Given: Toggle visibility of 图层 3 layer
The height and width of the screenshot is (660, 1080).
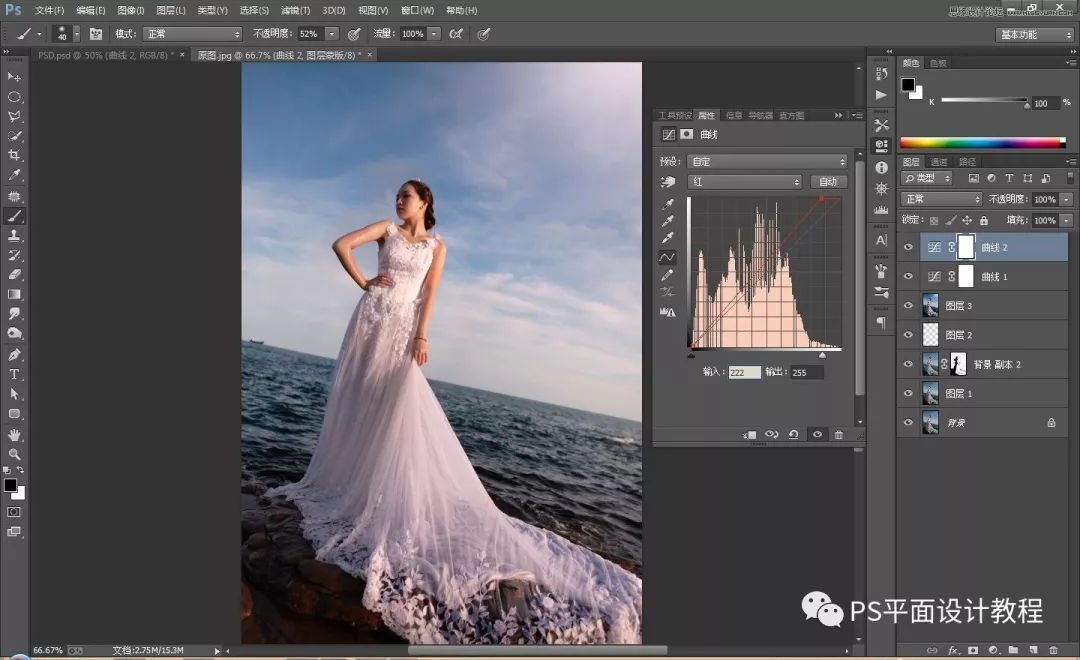Looking at the screenshot, I should 908,306.
